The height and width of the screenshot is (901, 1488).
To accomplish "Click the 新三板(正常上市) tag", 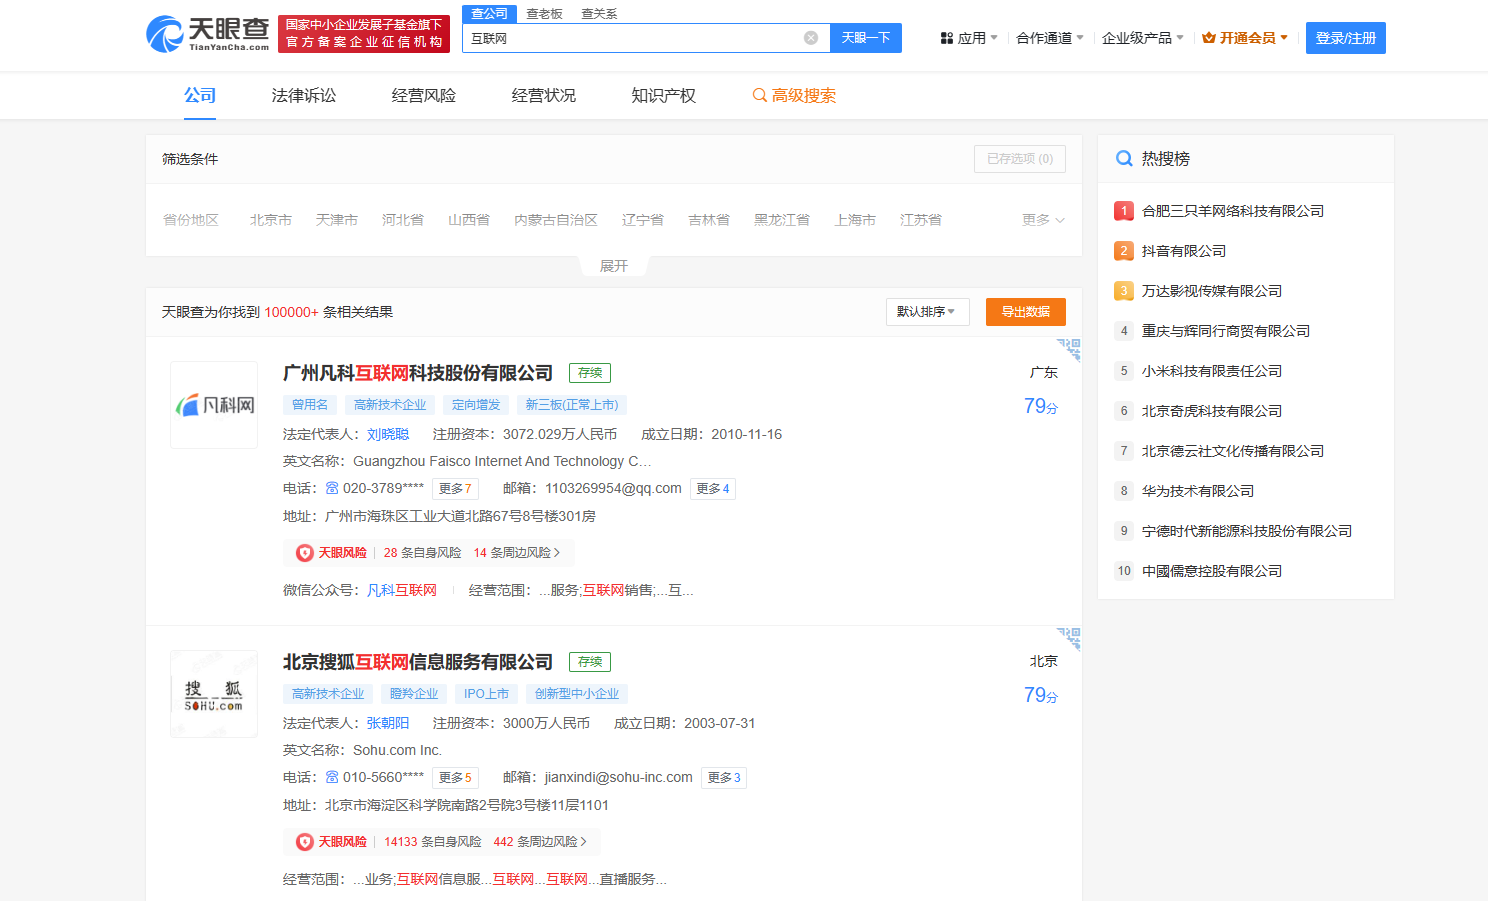I will pyautogui.click(x=572, y=405).
